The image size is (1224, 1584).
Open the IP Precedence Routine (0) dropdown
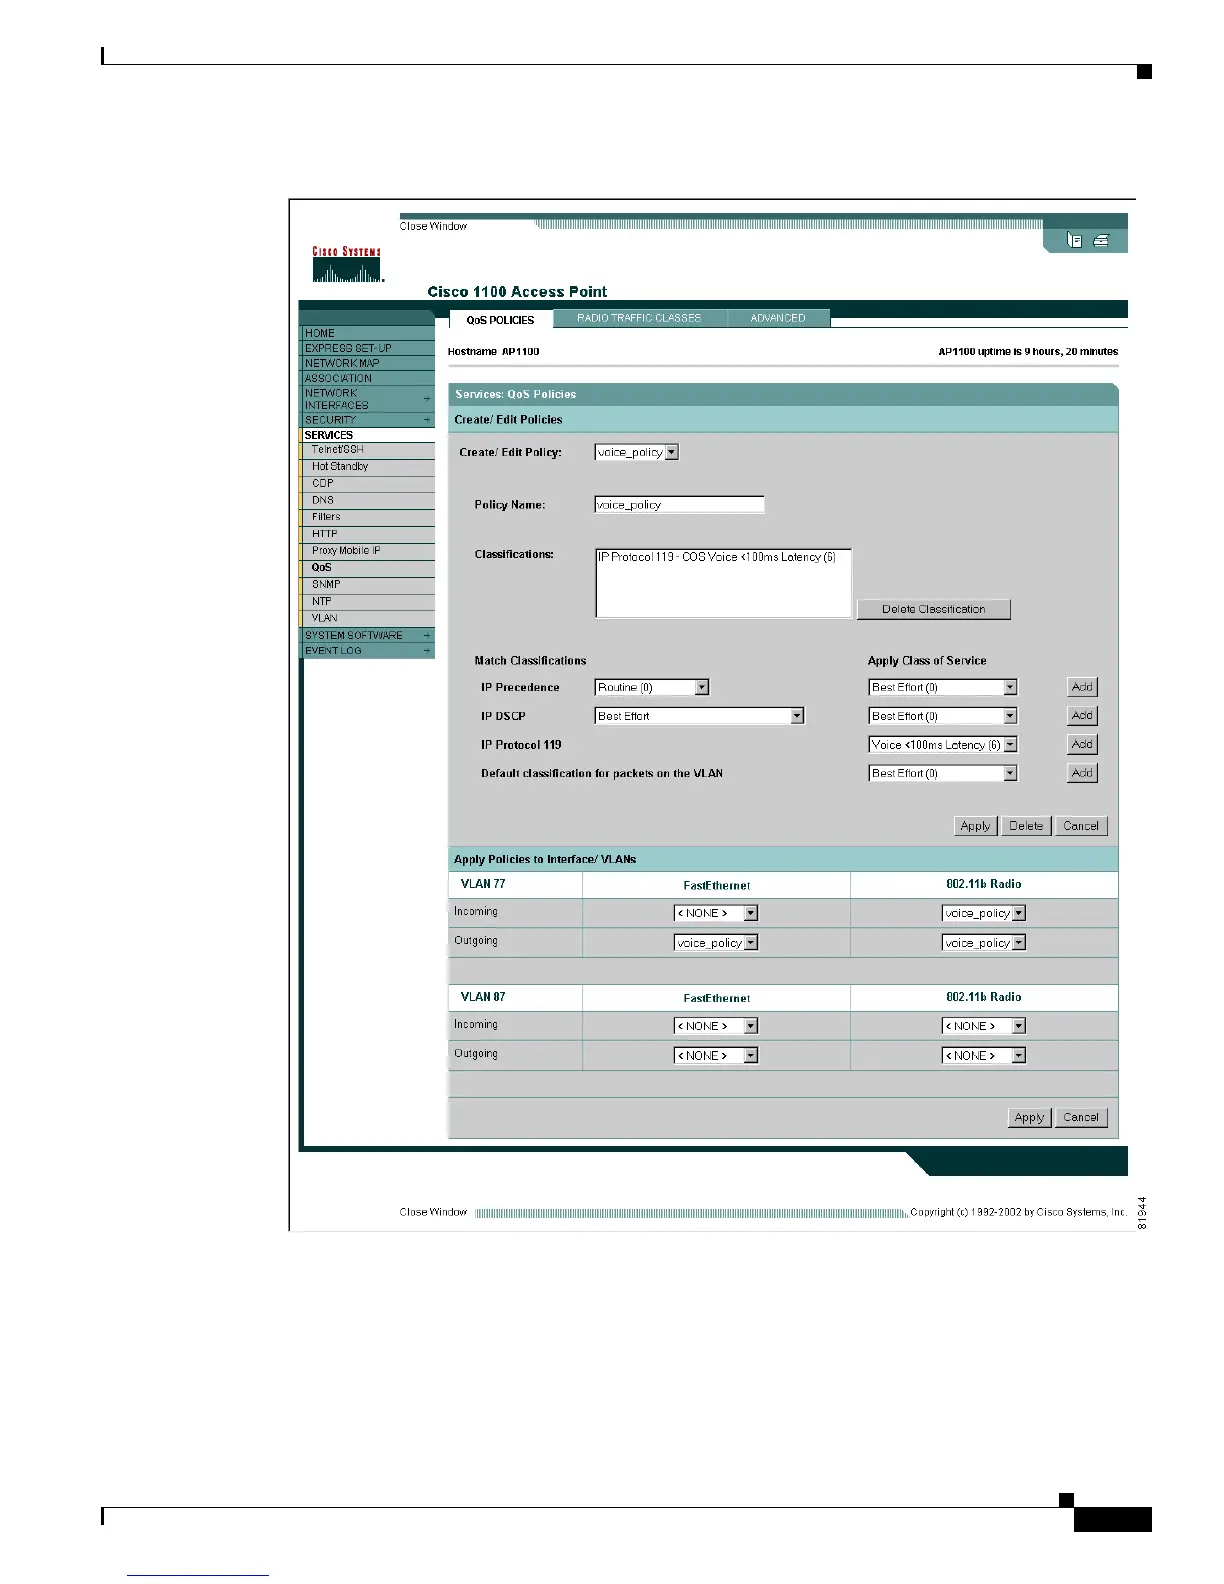(x=652, y=687)
